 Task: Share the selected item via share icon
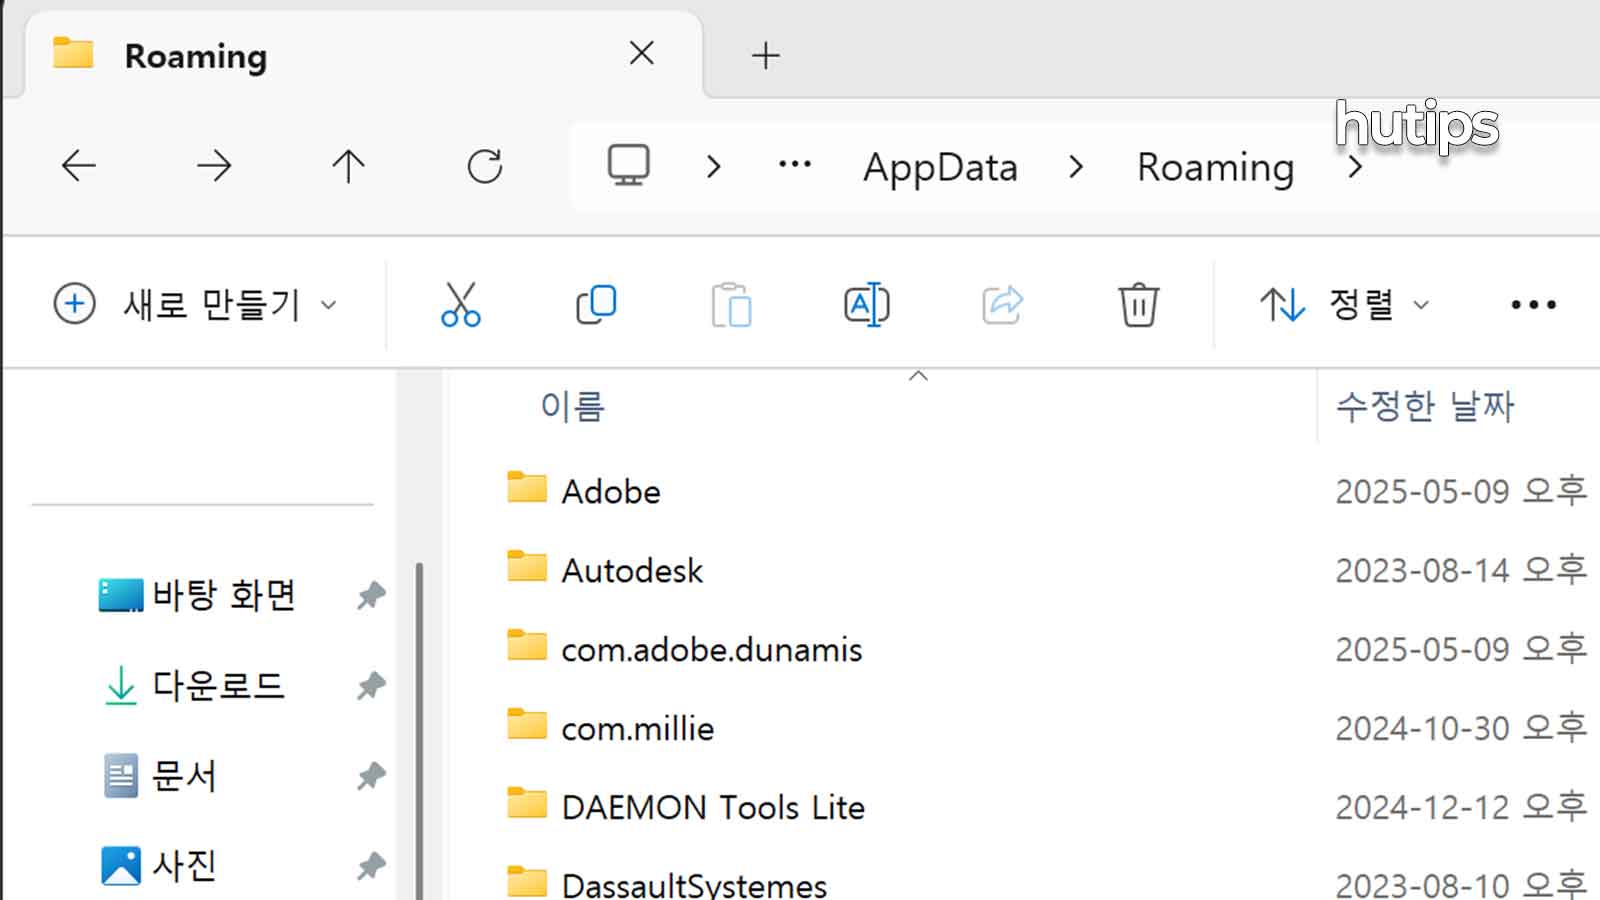pos(1003,304)
